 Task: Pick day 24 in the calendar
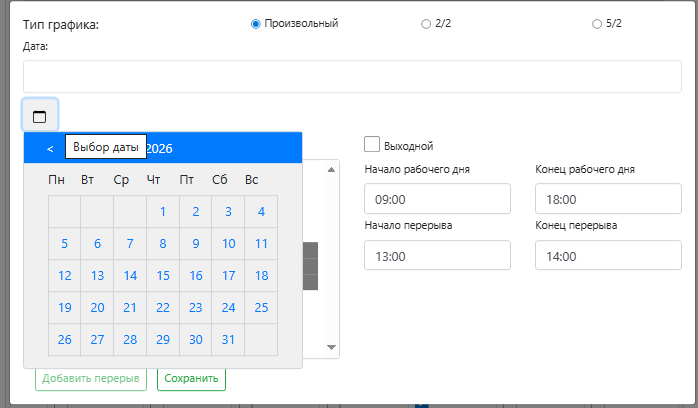(x=228, y=307)
